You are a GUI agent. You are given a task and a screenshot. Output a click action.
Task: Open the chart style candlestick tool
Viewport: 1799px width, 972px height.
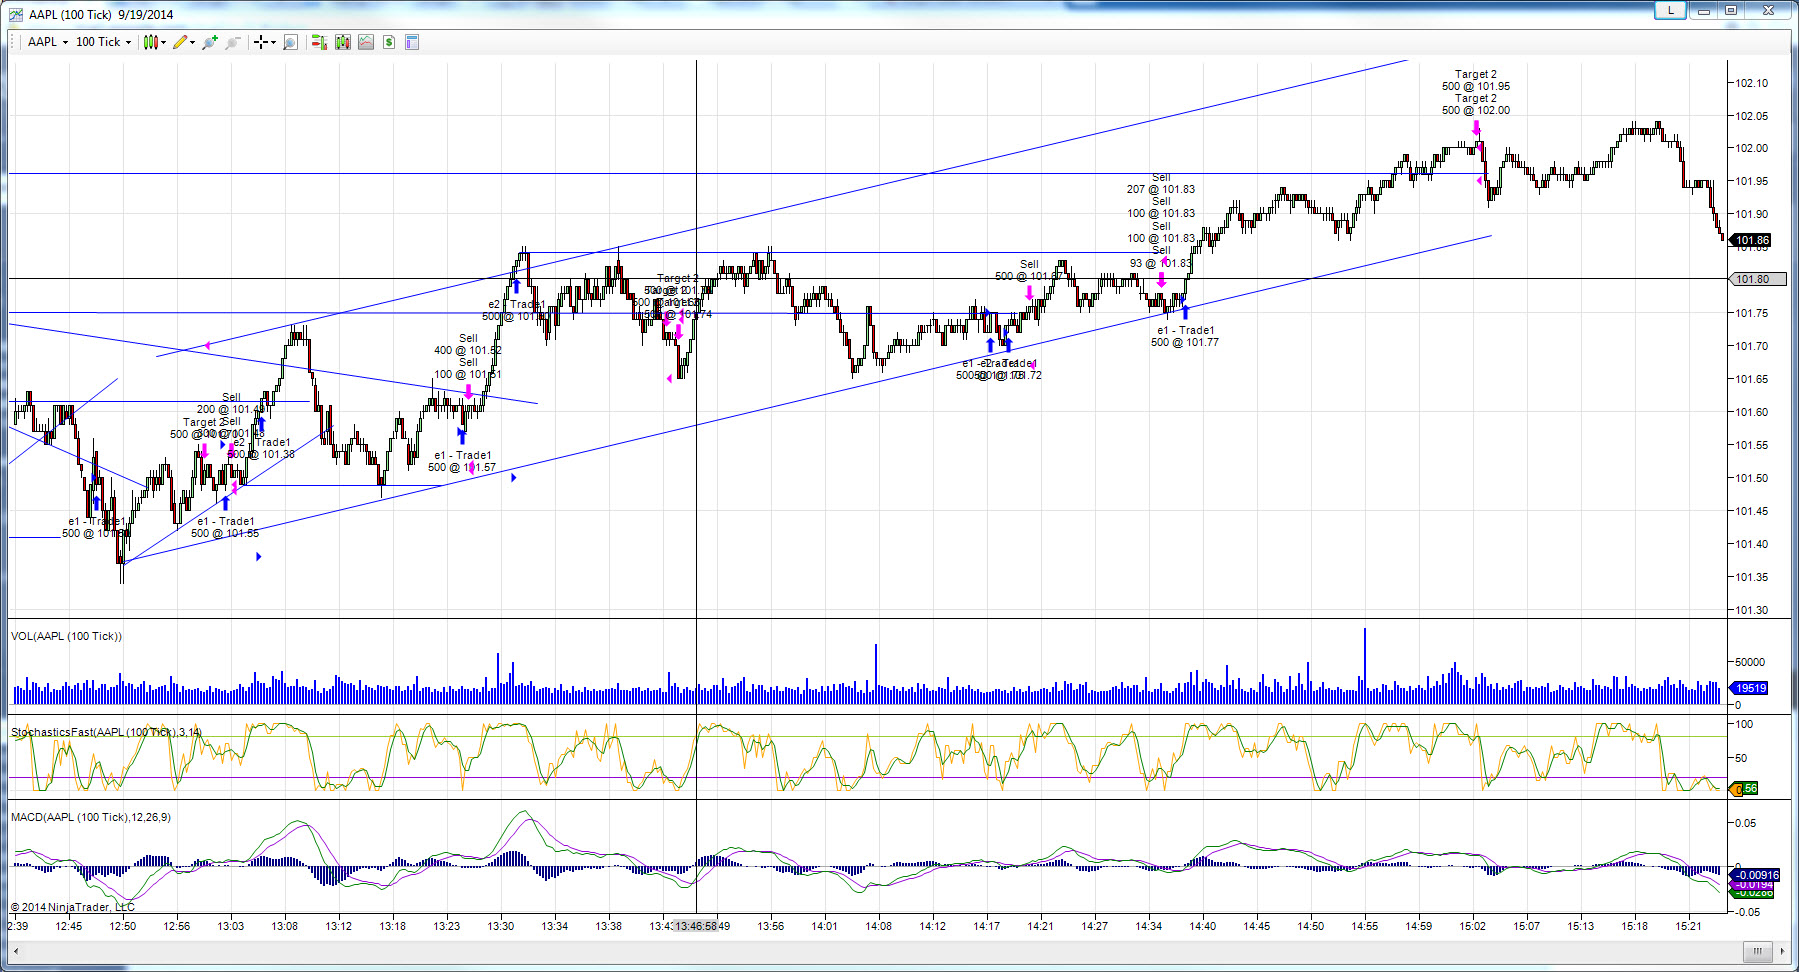tap(150, 42)
